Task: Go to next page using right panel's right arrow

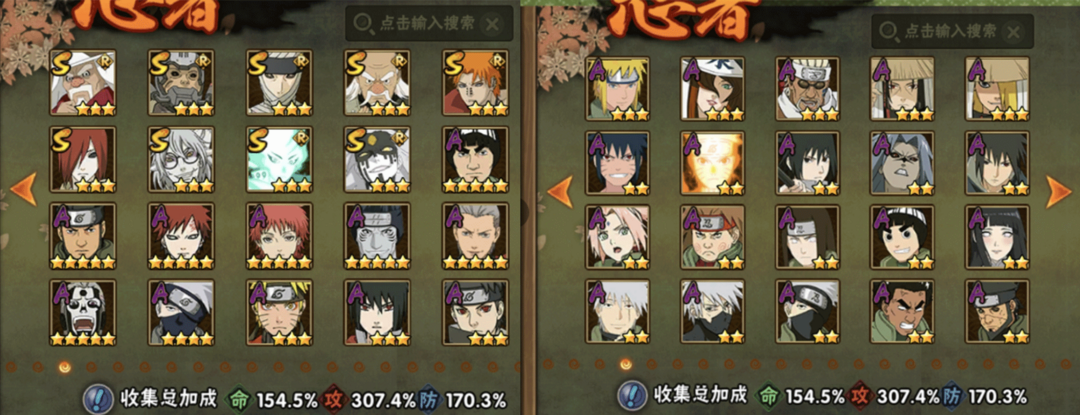Action: coord(1059,192)
